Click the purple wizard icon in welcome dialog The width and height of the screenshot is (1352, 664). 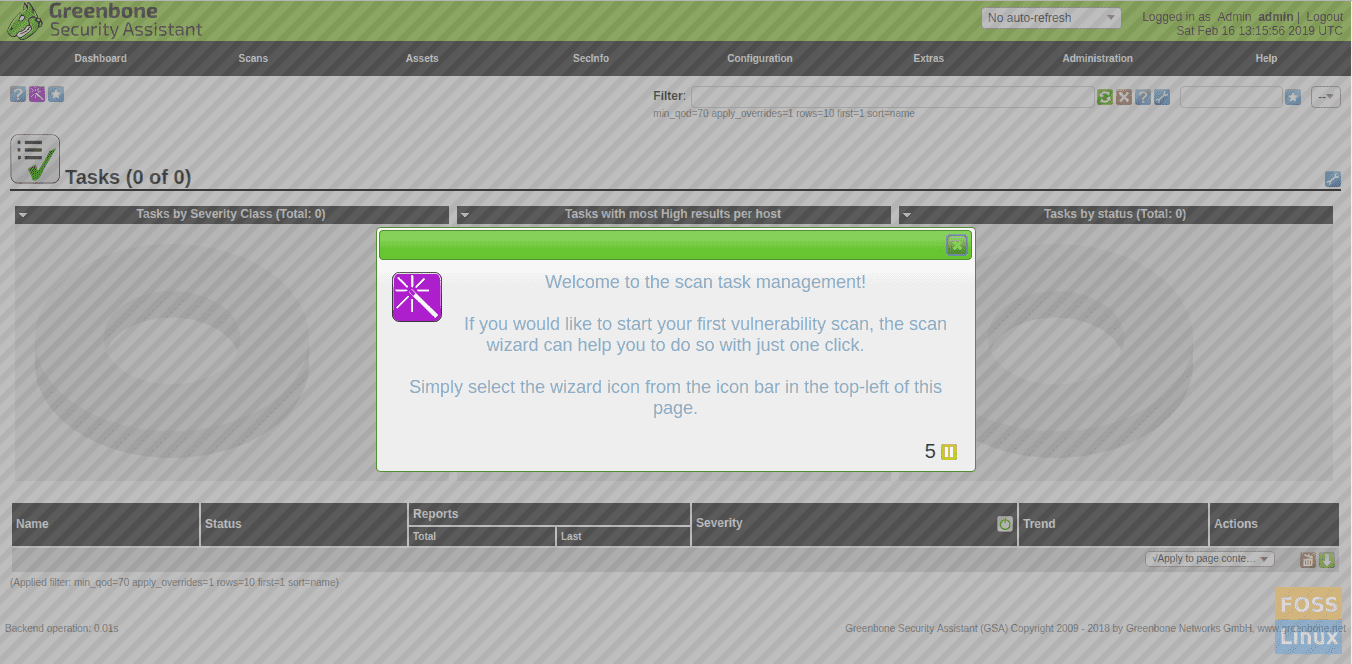pyautogui.click(x=417, y=297)
